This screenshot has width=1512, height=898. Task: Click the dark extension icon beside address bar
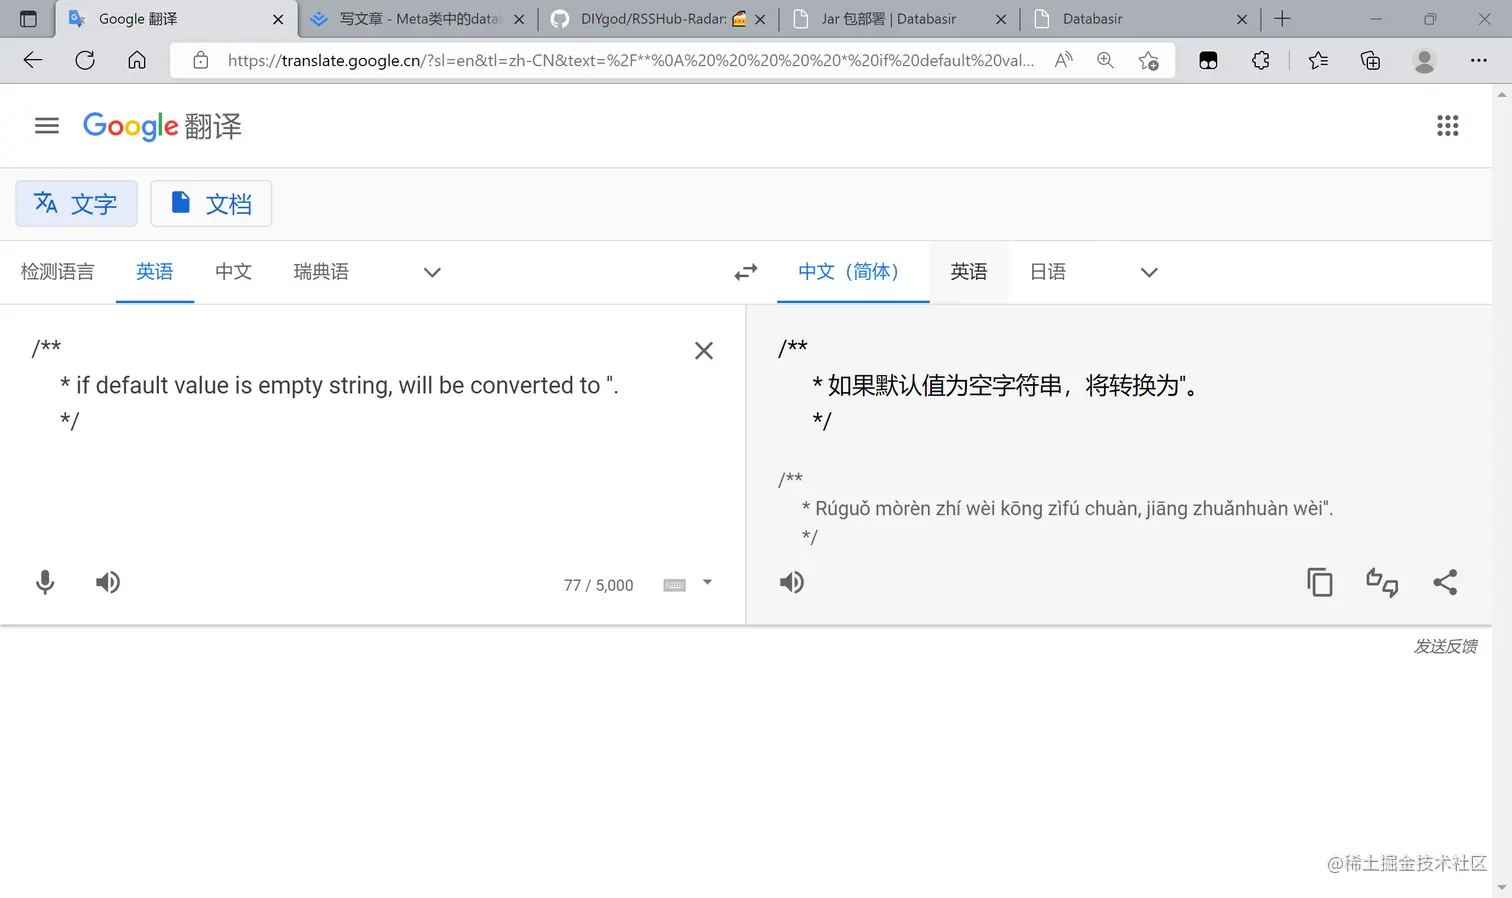1208,60
